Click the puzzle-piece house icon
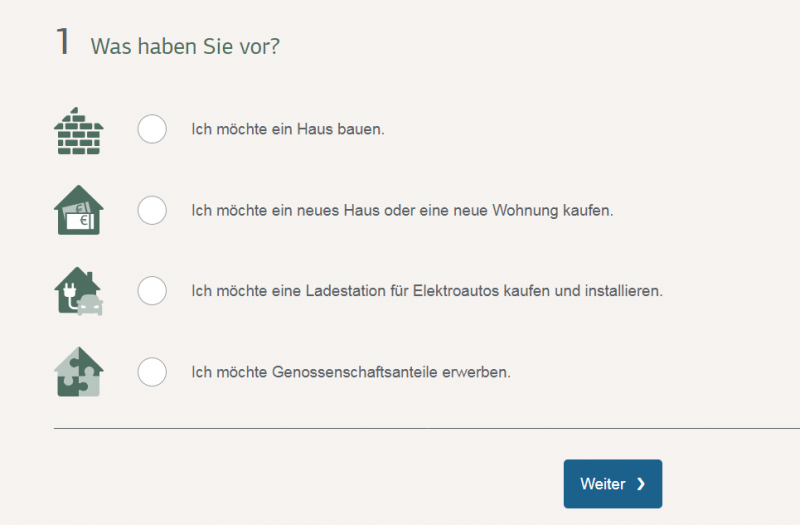The height and width of the screenshot is (525, 800). (x=78, y=372)
